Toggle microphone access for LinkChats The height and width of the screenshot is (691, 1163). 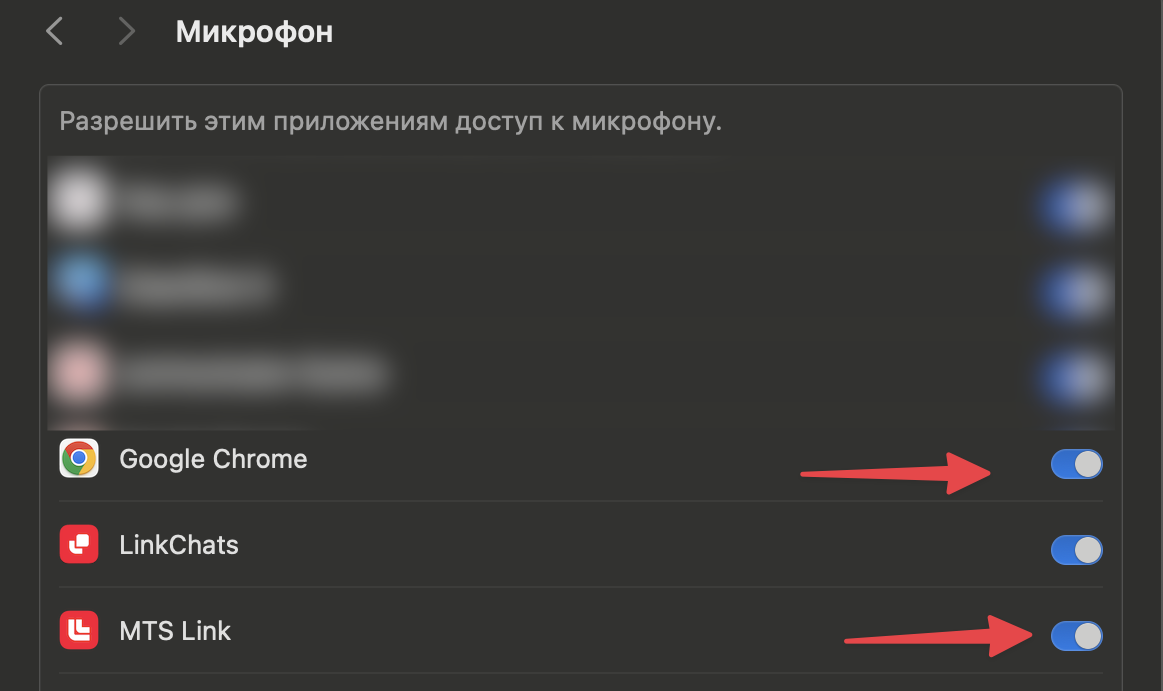pos(1076,550)
